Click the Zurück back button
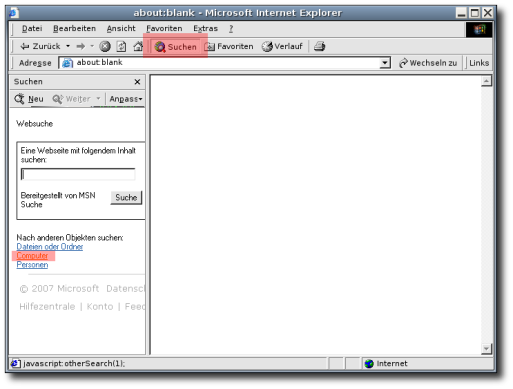513x389 pixels. [x=40, y=46]
